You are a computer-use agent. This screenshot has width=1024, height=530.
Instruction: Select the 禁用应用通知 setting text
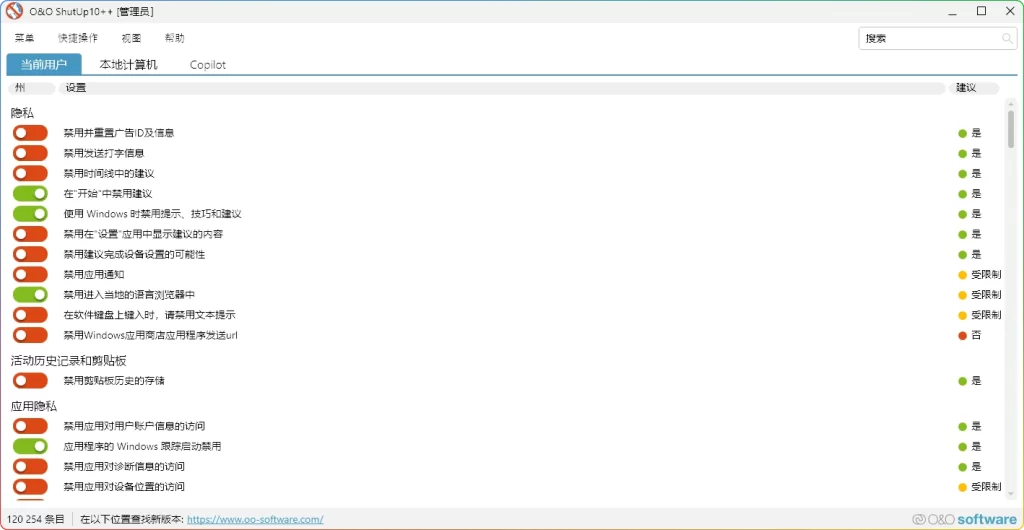point(94,275)
